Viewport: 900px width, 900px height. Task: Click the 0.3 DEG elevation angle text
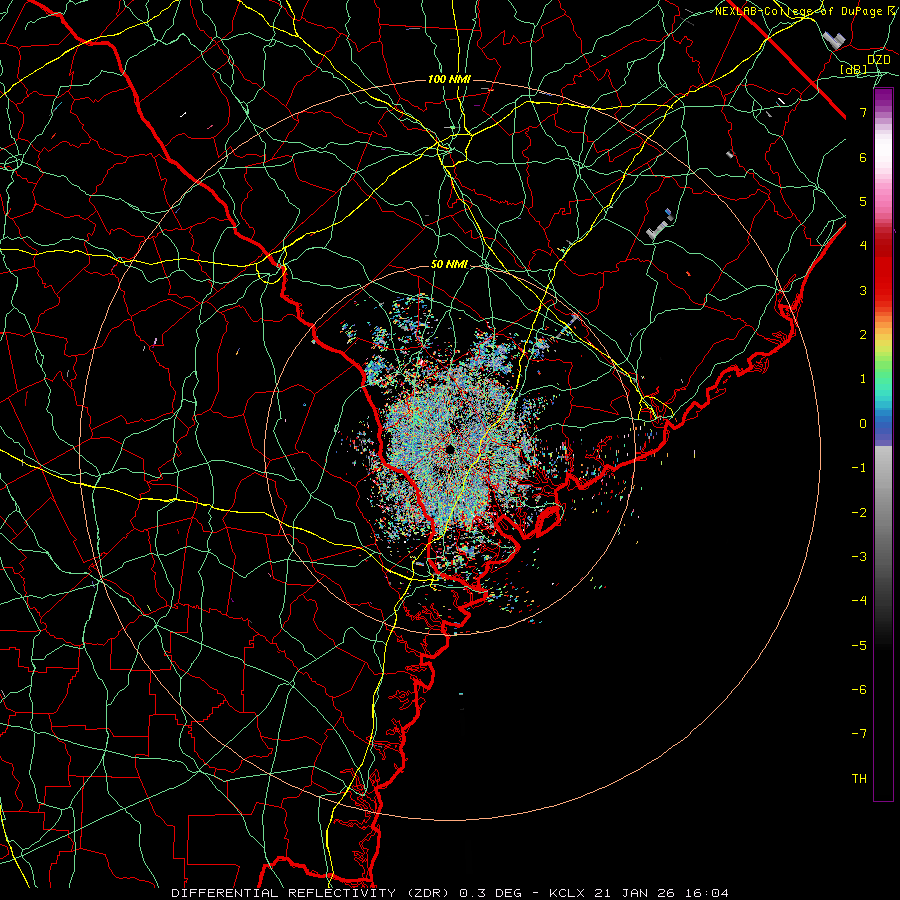491,893
